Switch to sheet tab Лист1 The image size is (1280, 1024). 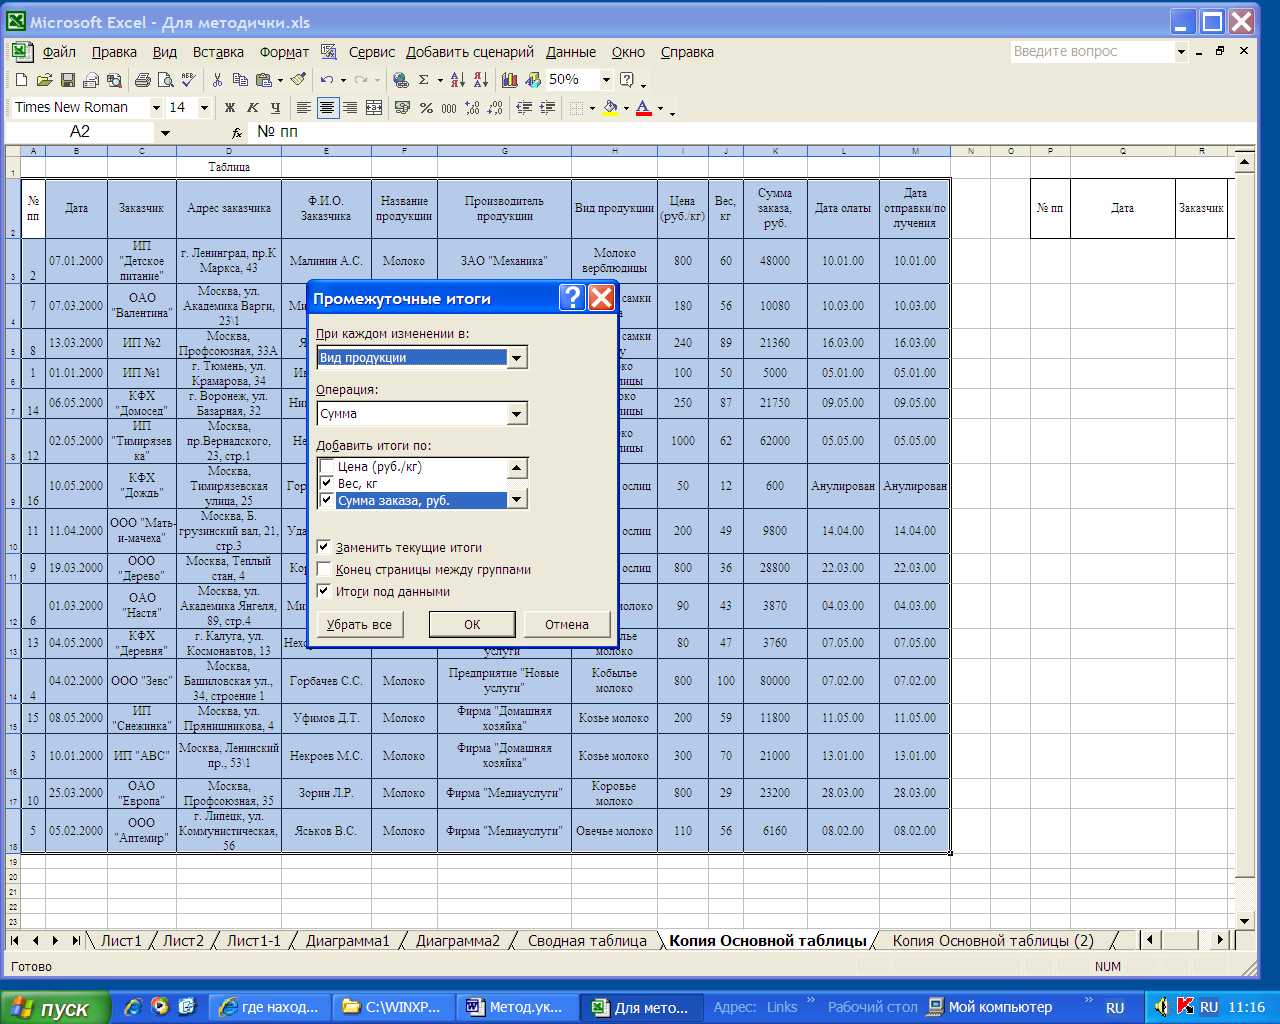tap(121, 941)
